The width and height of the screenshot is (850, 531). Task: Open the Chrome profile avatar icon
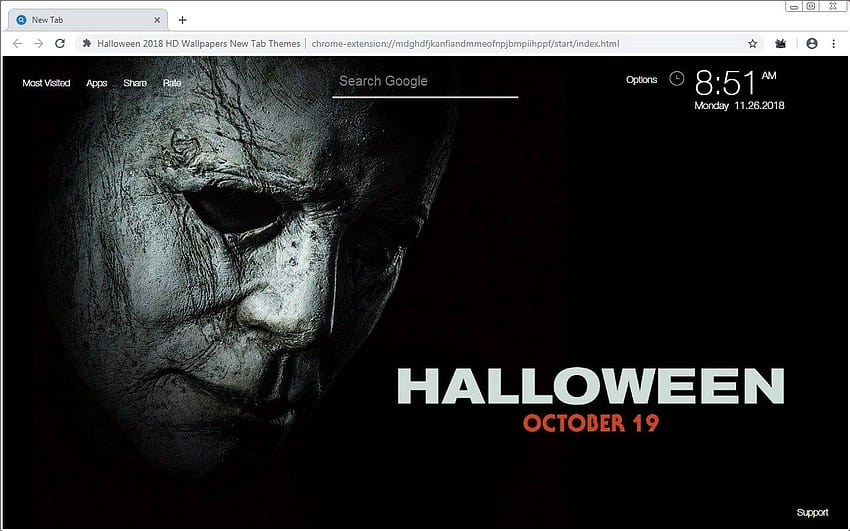tap(812, 43)
